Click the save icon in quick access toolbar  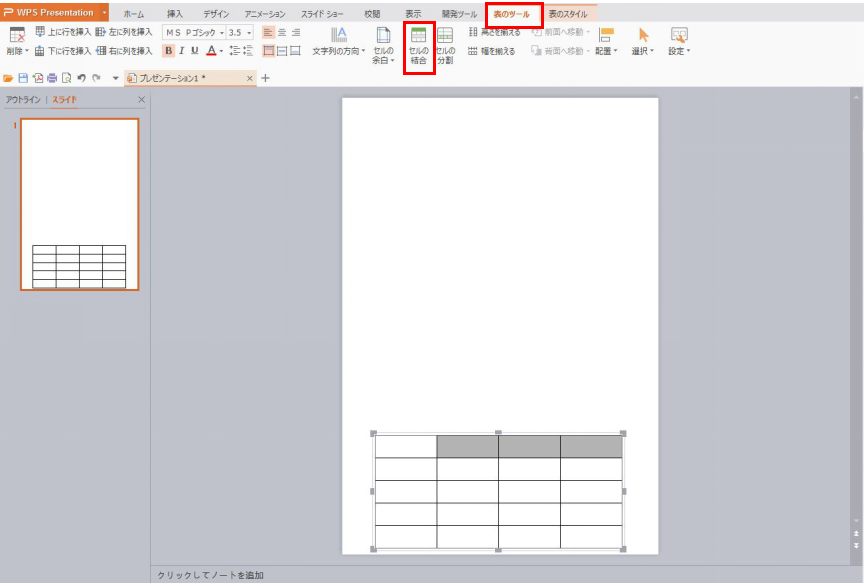(23, 78)
